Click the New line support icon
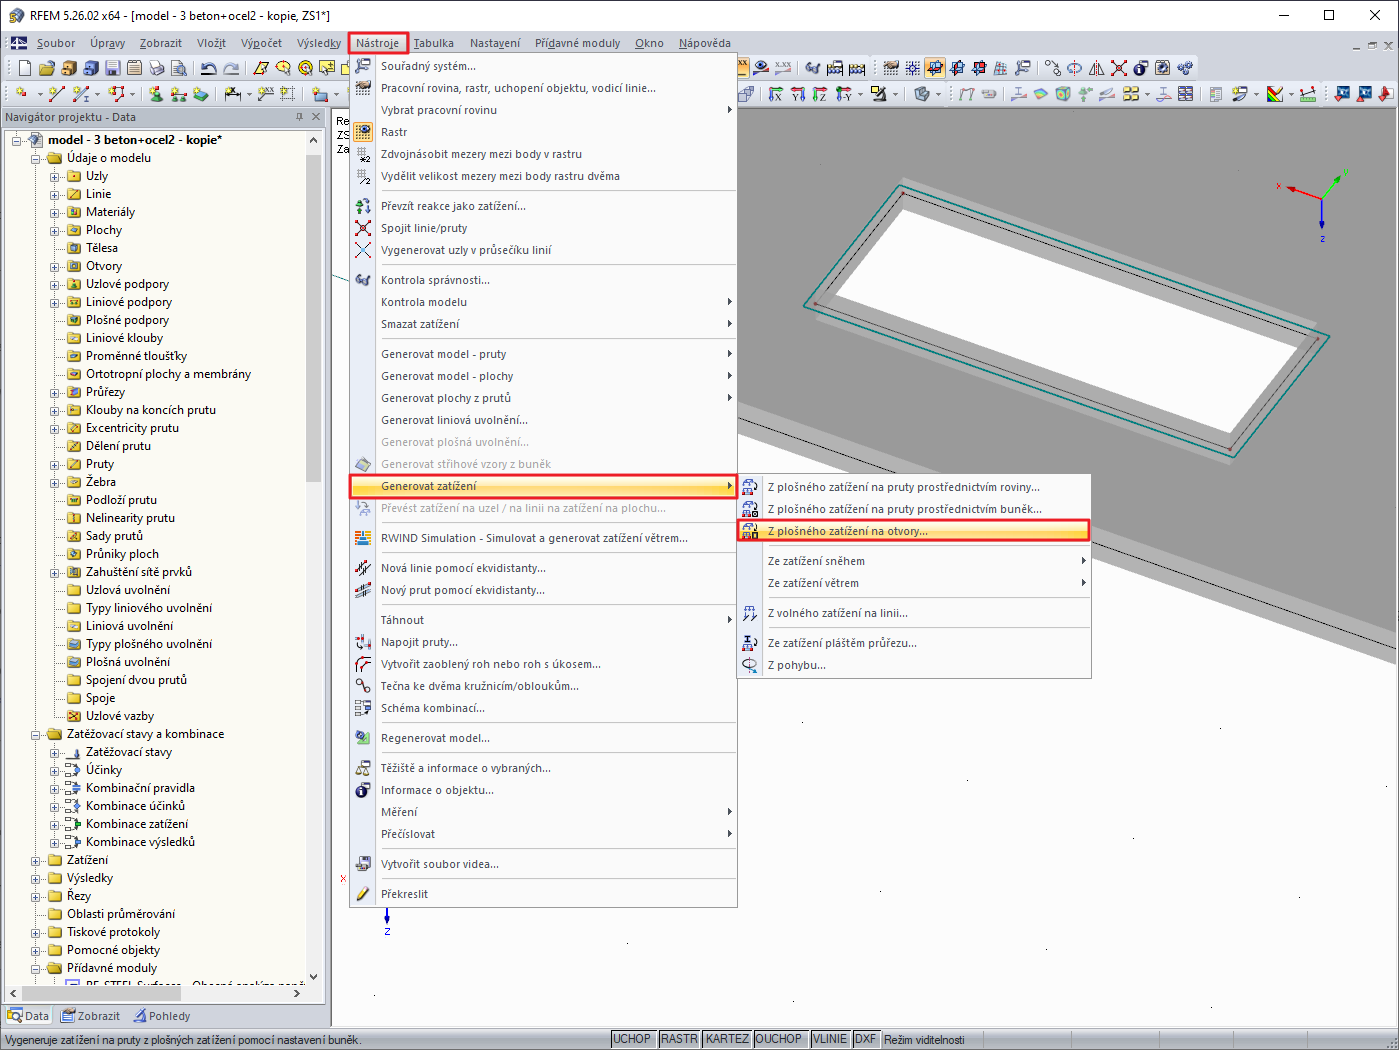Screen dimensions: 1399x1050 click(x=179, y=94)
